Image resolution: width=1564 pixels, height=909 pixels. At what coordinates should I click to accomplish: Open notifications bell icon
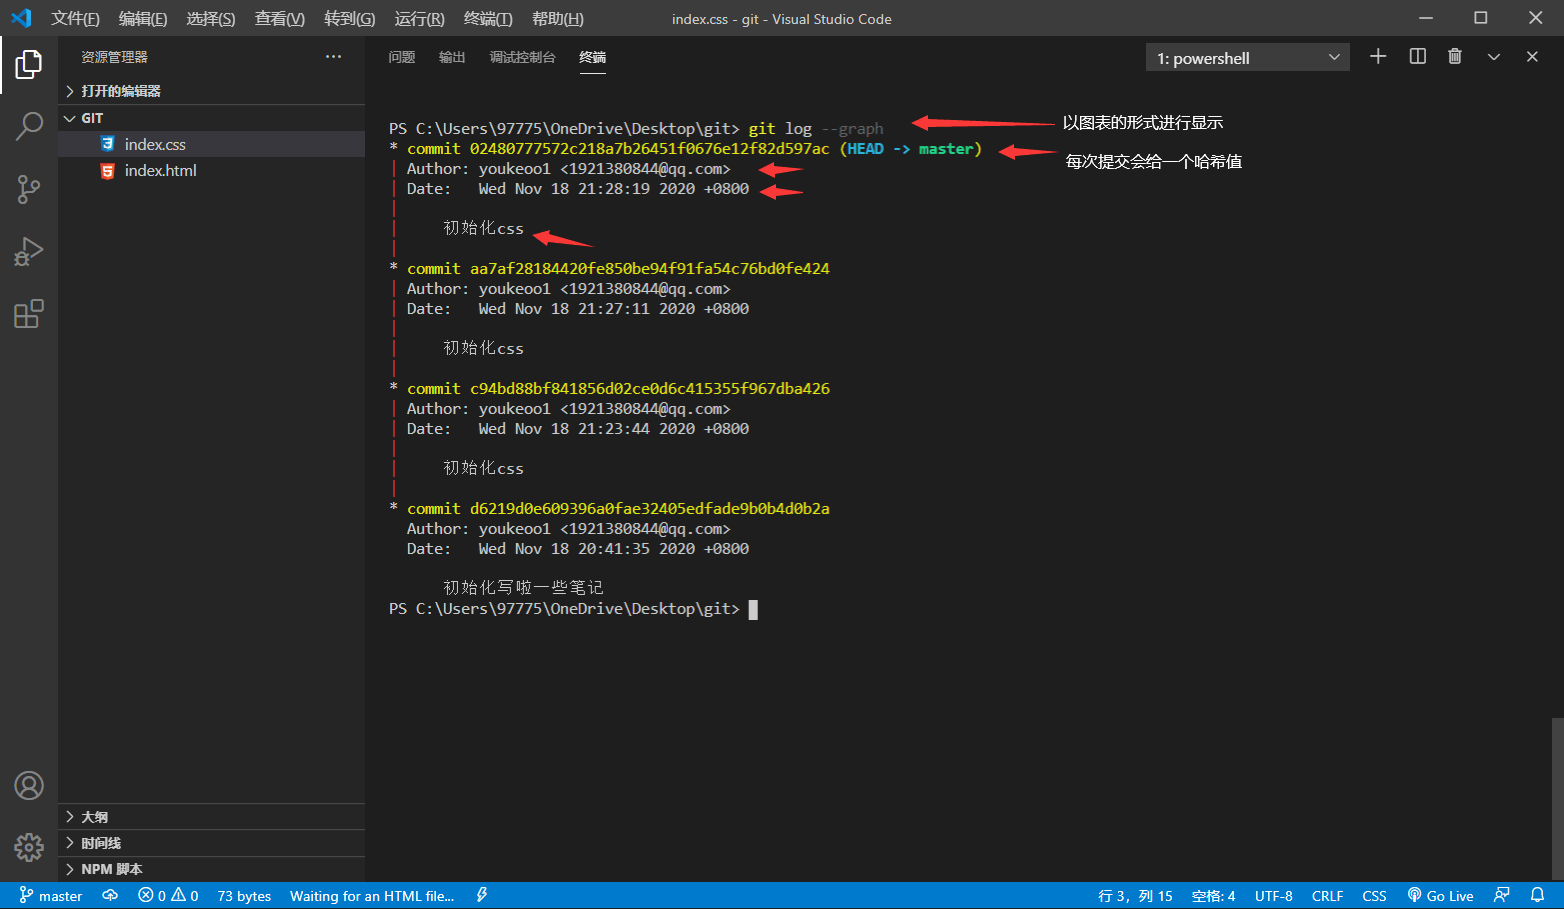pyautogui.click(x=1538, y=896)
